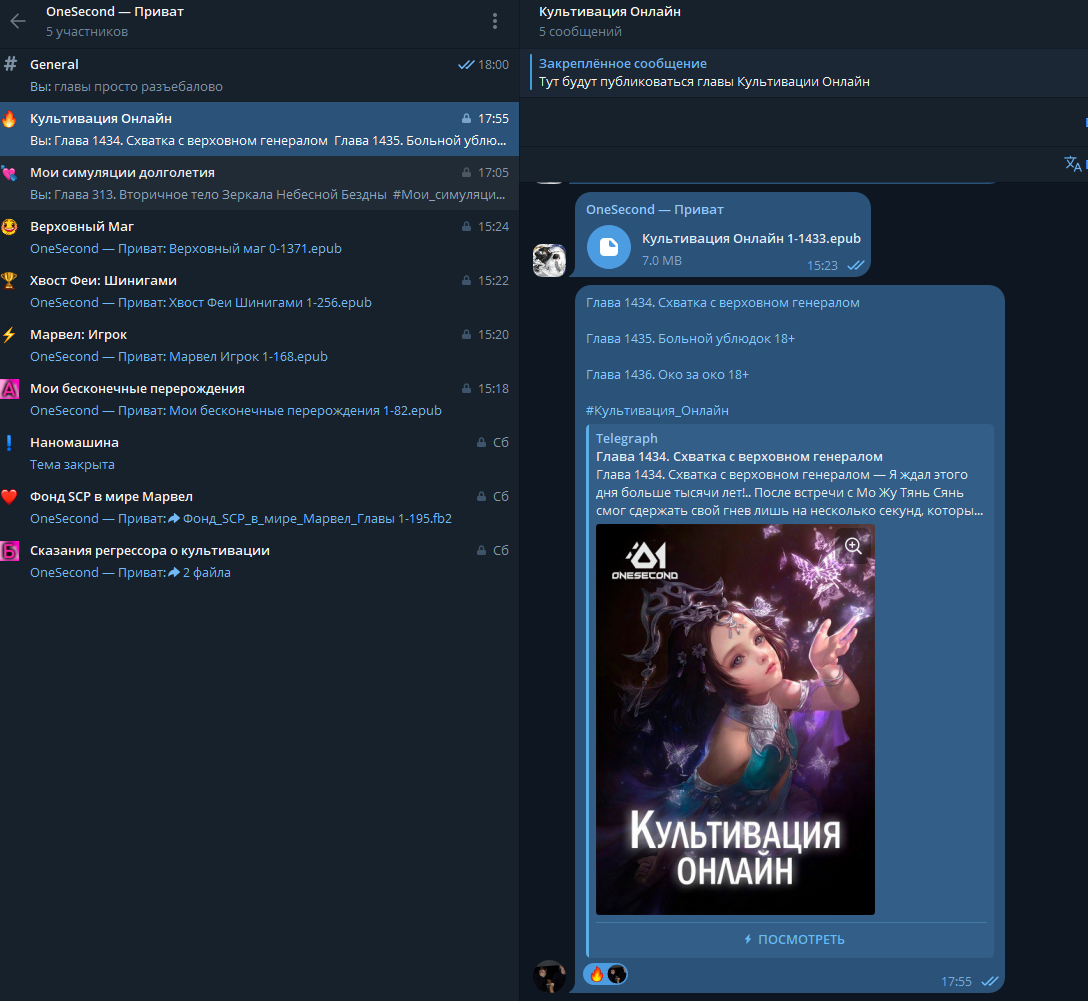Open the avatar beside the chapter post
Viewport: 1088px width, 1001px height.
point(550,977)
